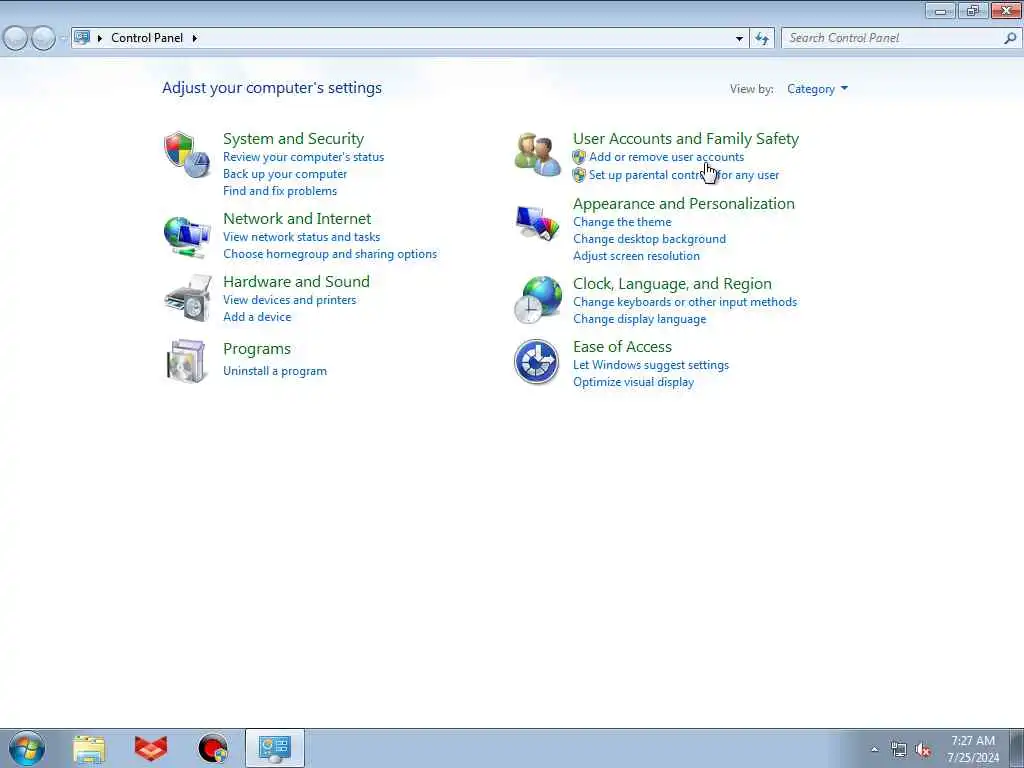
Task: Open System and Security shield icon
Action: pos(187,155)
